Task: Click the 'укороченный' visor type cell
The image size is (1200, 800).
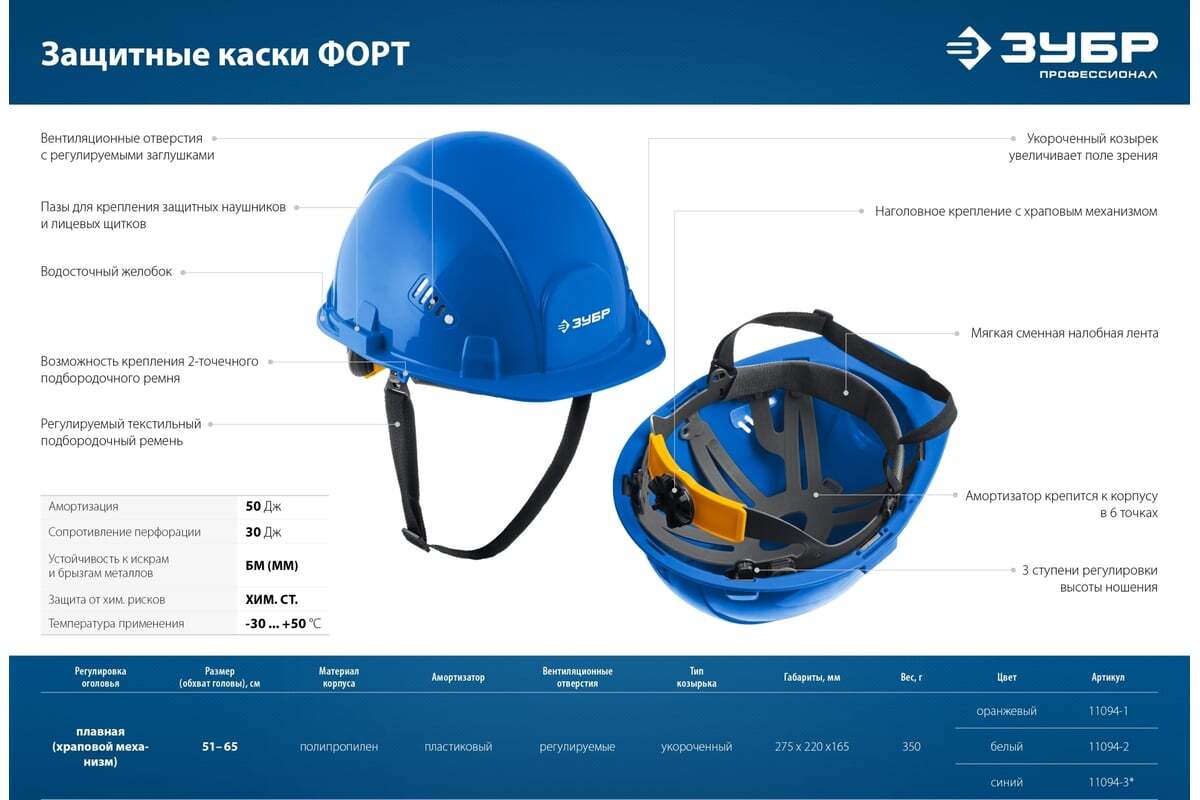Action: click(696, 747)
